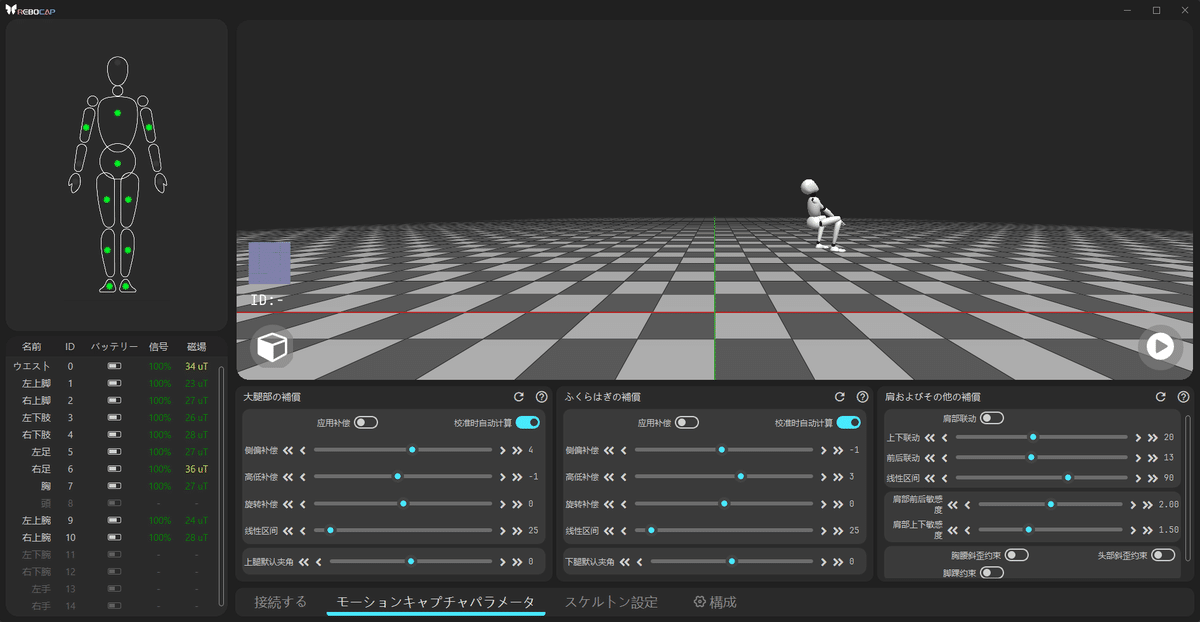The width and height of the screenshot is (1200, 622).
Task: Click the calf 高低补偿 slider track
Action: pos(724,476)
